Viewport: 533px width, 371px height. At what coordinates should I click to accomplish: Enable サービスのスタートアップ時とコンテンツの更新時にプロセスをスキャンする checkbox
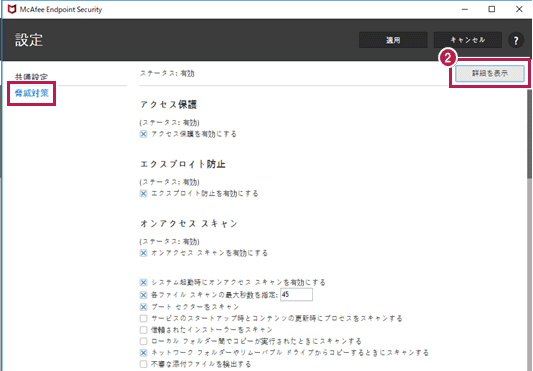click(143, 319)
